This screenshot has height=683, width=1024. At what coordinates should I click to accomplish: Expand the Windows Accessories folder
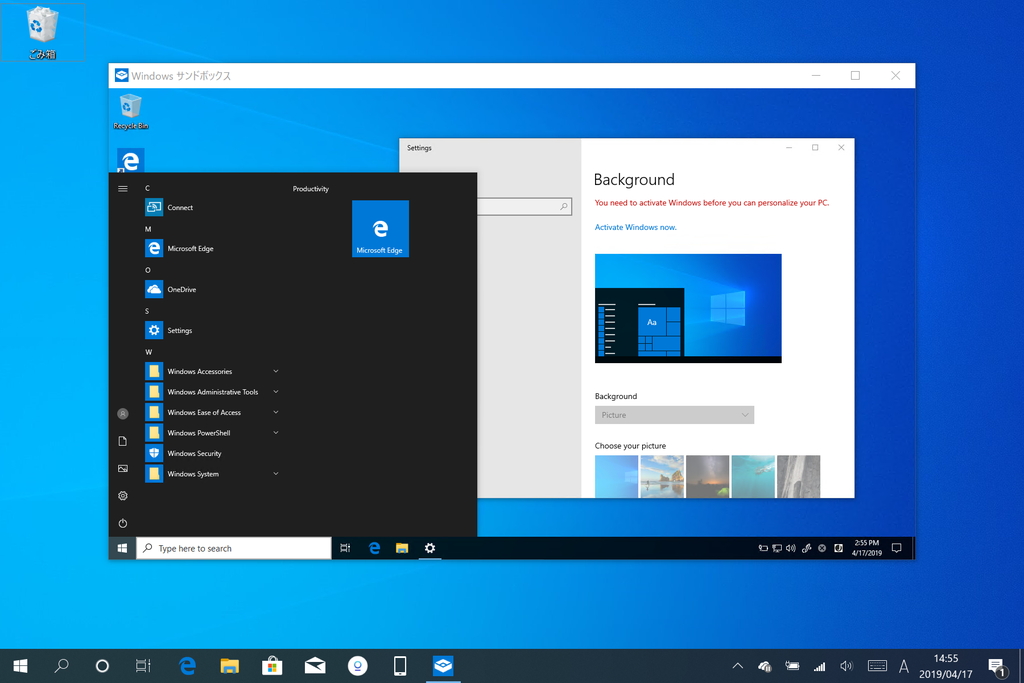pos(212,372)
